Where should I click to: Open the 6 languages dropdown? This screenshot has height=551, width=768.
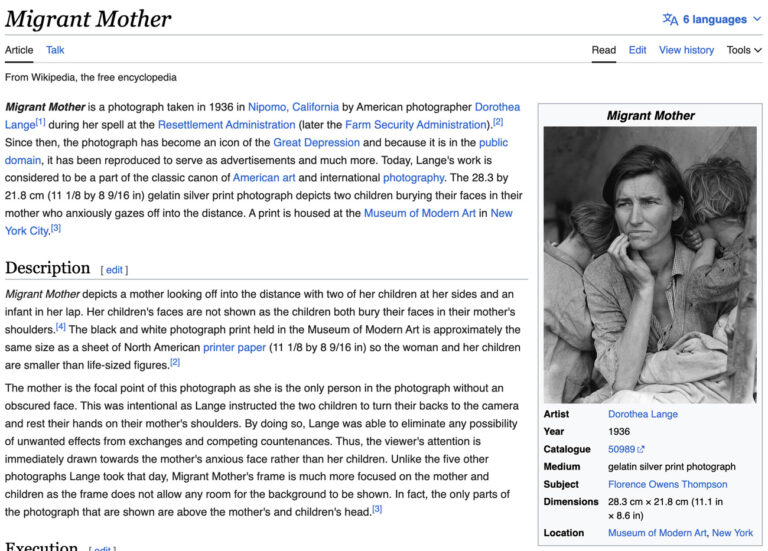(x=712, y=19)
